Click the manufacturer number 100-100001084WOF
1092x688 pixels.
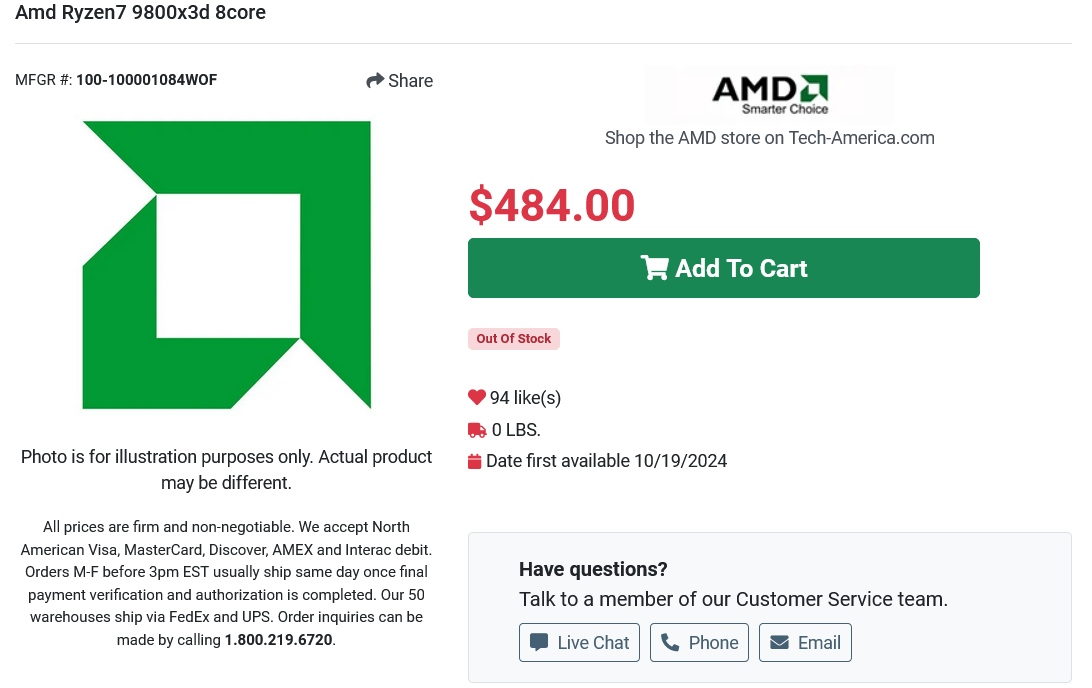(x=146, y=80)
